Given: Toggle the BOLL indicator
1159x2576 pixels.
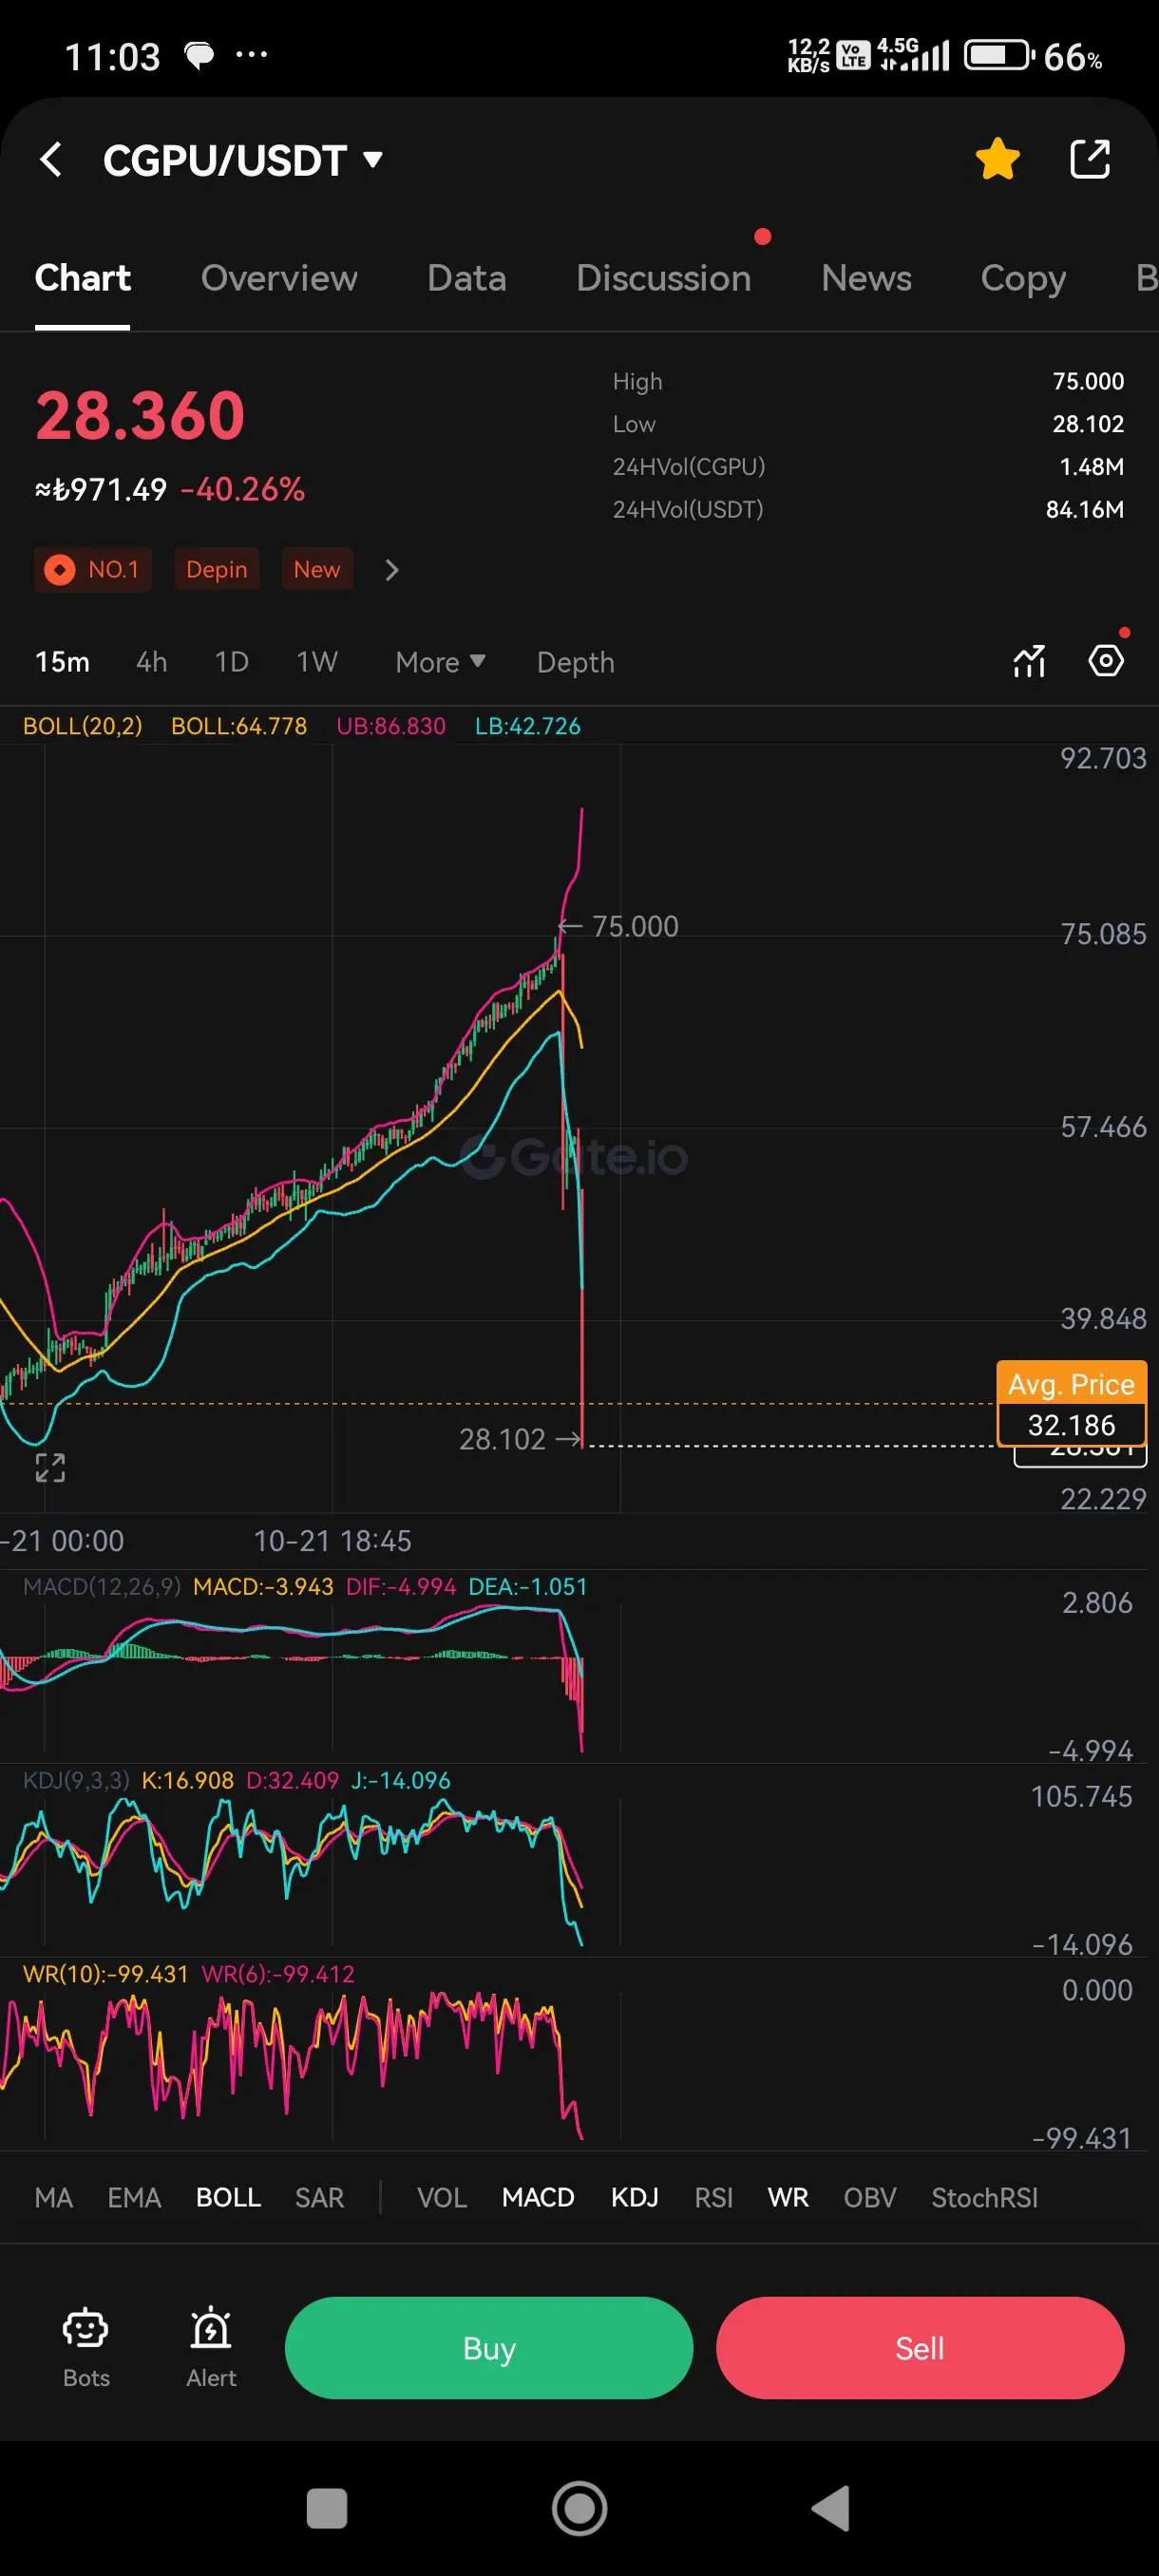Looking at the screenshot, I should point(228,2197).
